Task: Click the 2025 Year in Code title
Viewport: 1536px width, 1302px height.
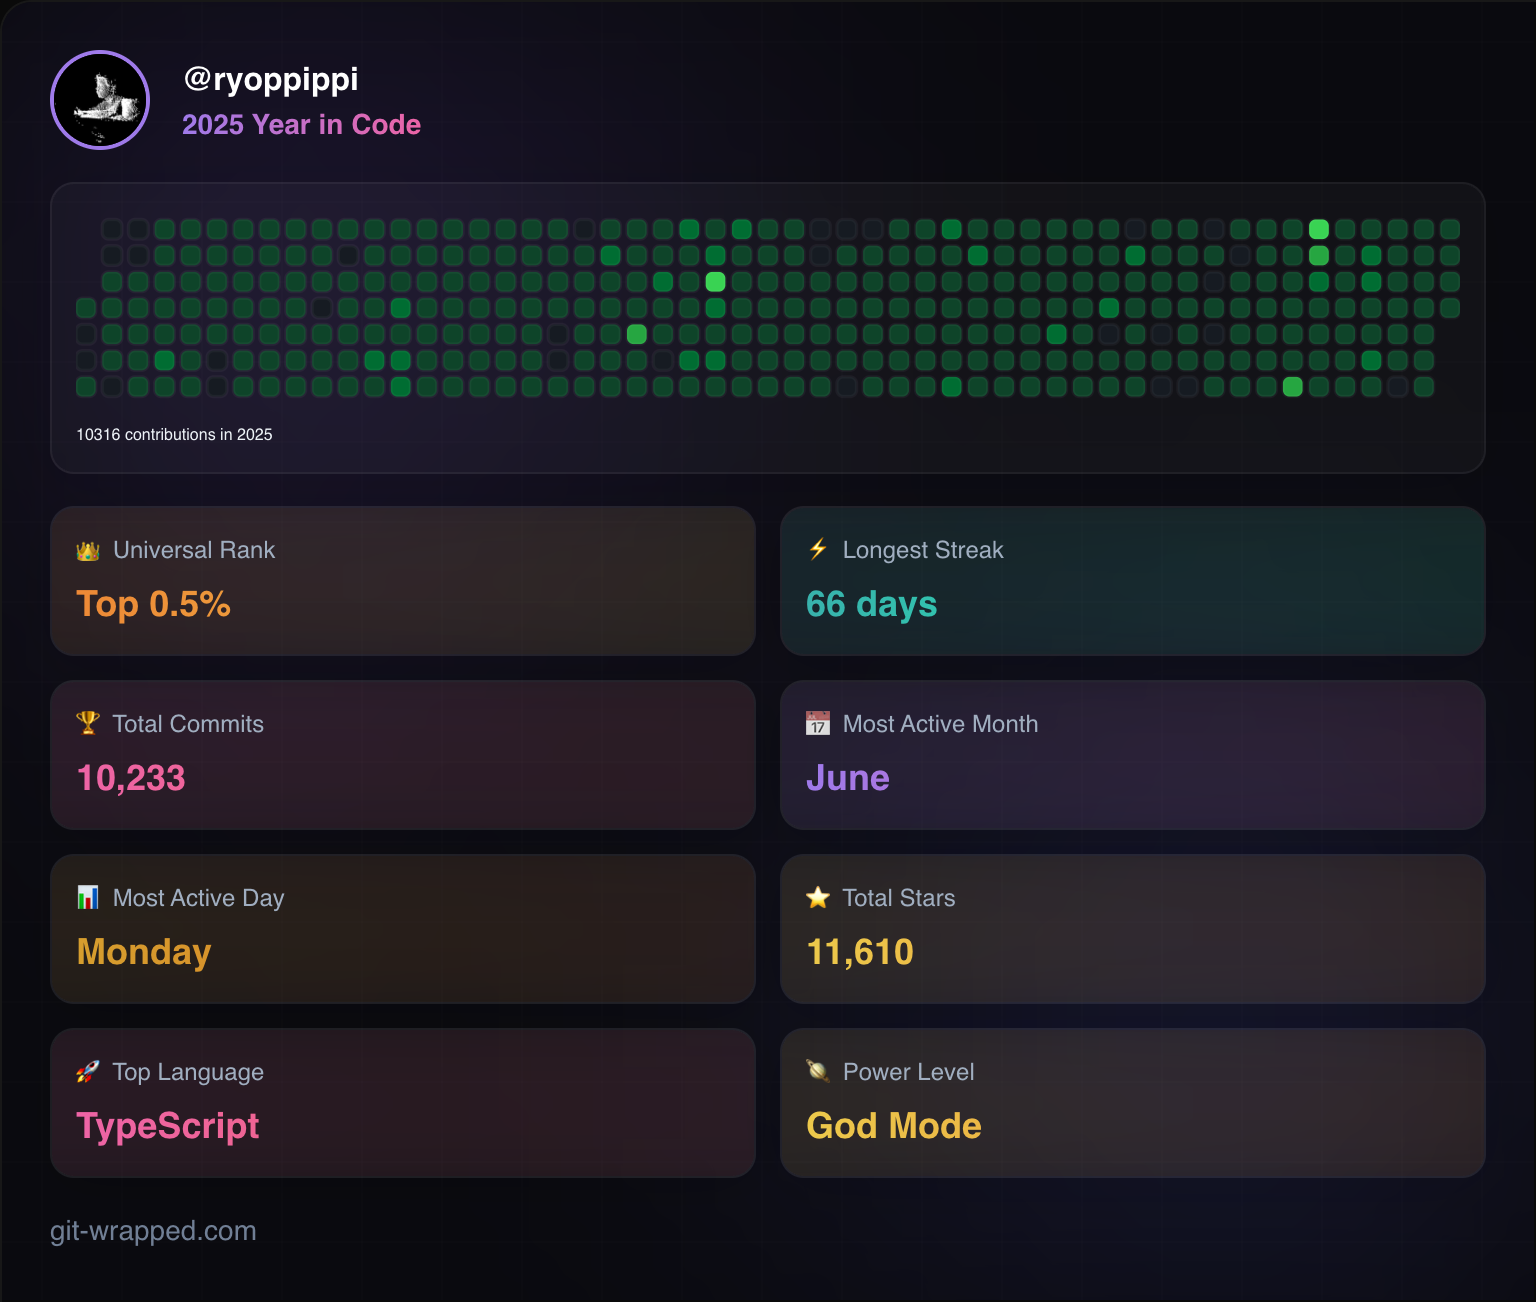Action: coord(301,124)
